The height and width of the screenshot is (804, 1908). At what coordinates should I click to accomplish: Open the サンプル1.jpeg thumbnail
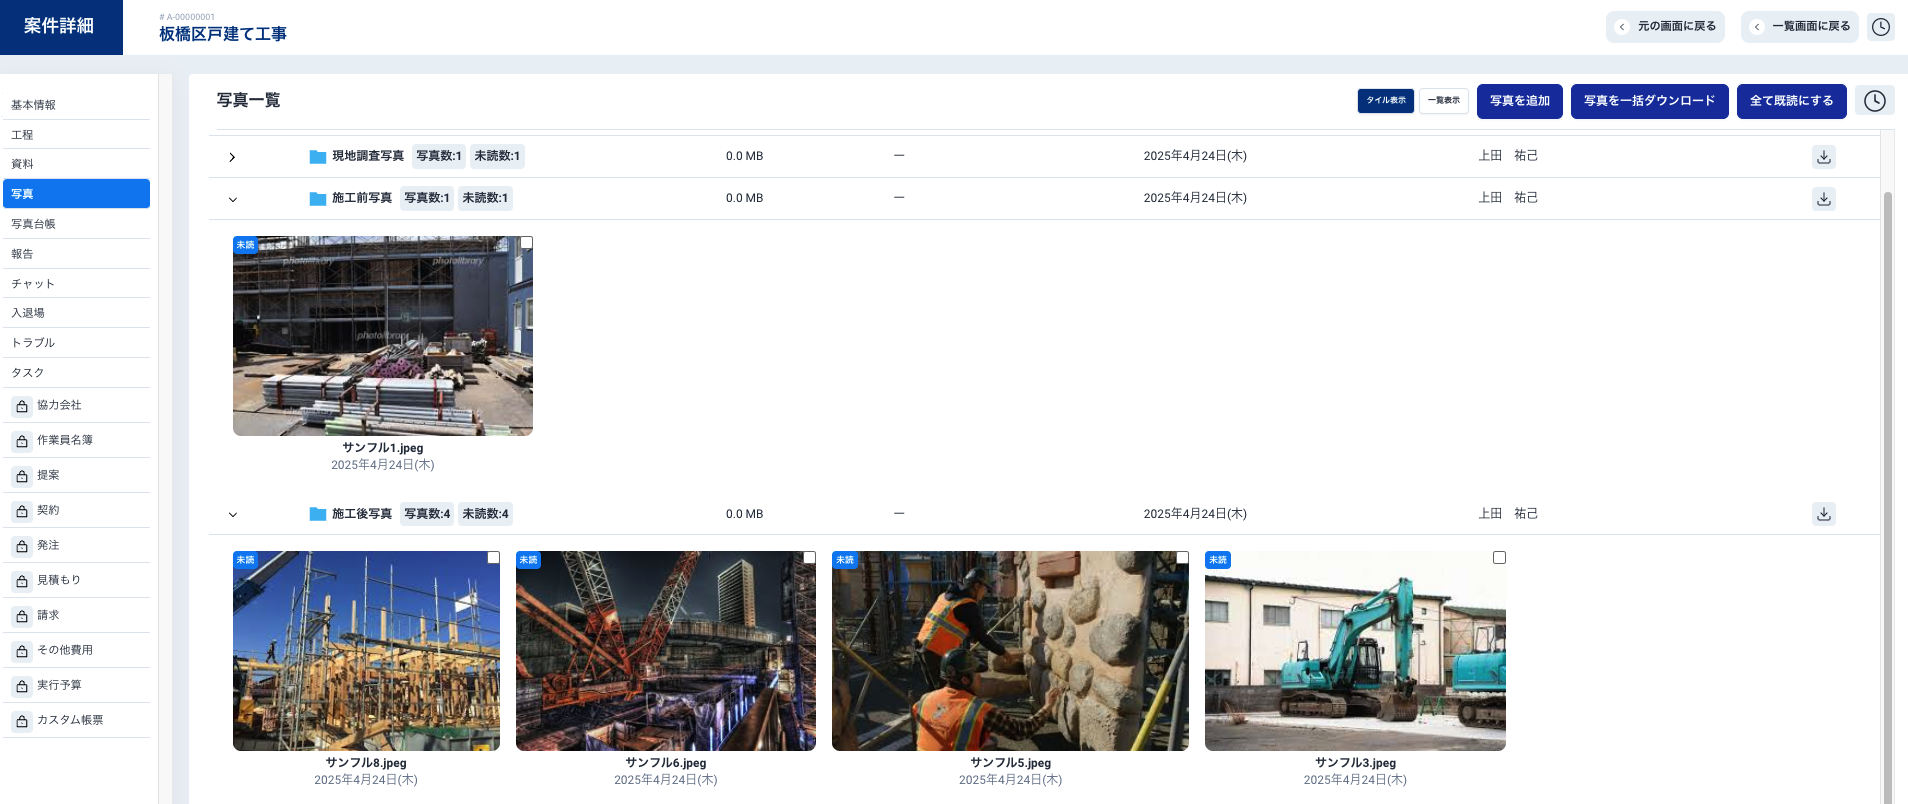click(x=383, y=336)
